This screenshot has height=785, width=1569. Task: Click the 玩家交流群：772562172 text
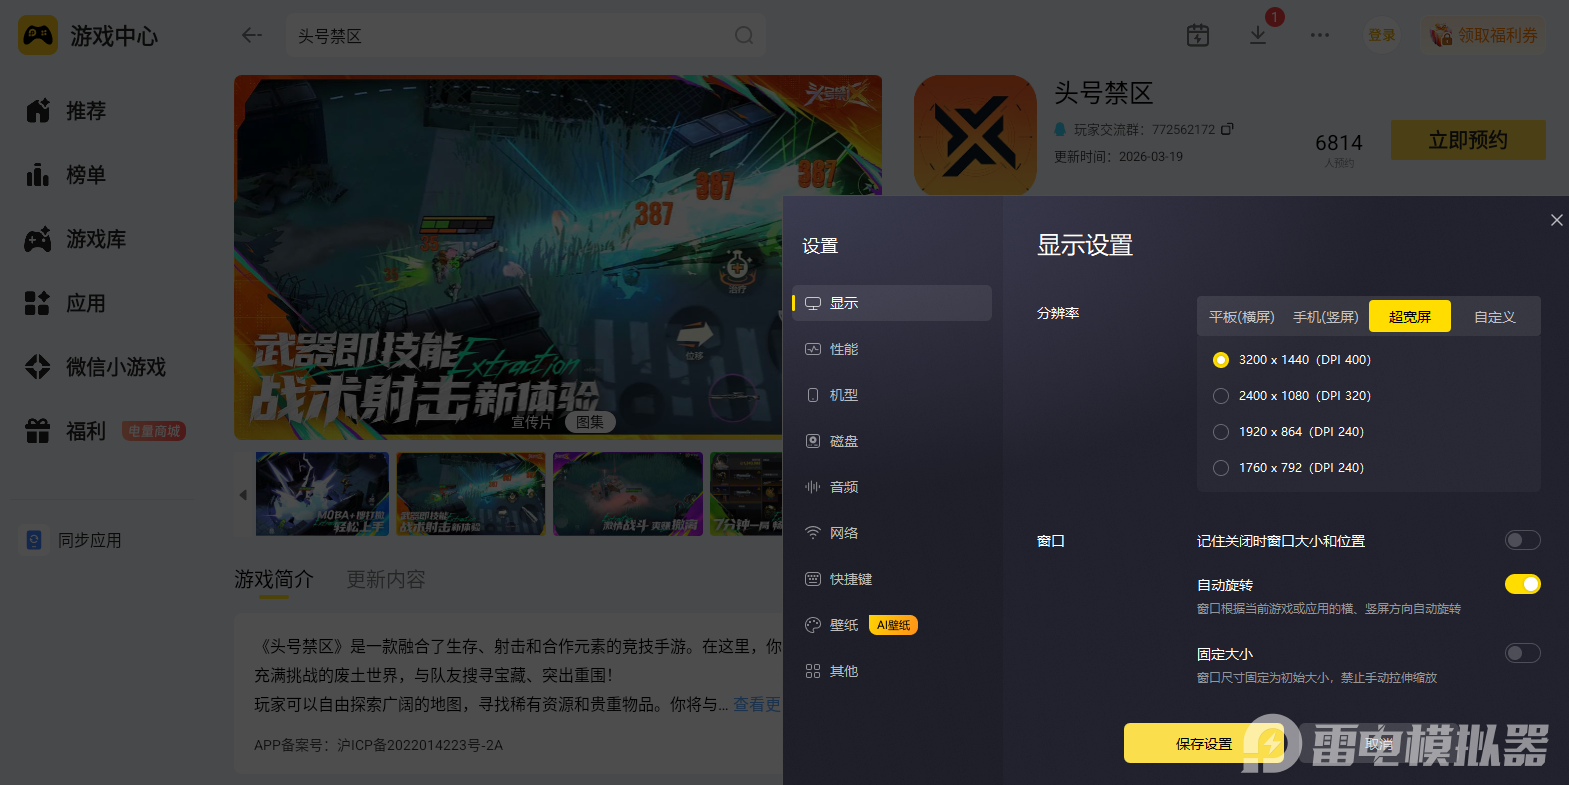(x=1144, y=129)
